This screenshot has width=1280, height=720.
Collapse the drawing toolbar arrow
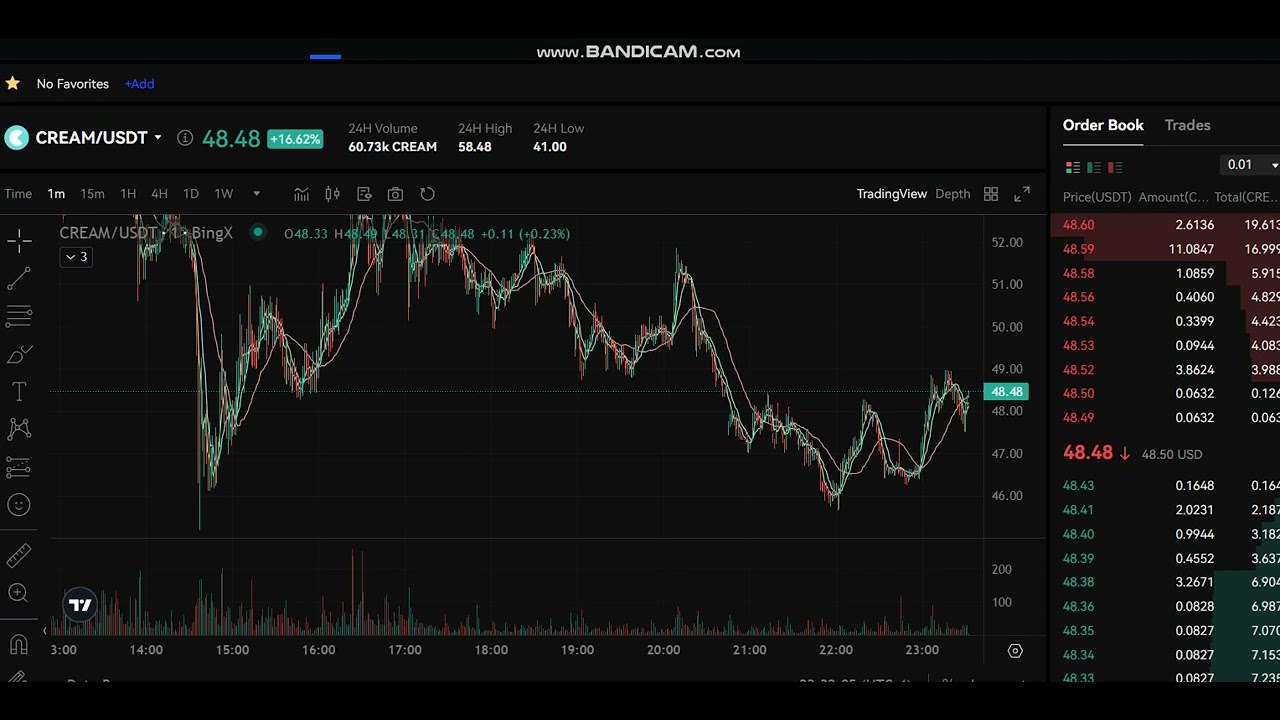44,631
